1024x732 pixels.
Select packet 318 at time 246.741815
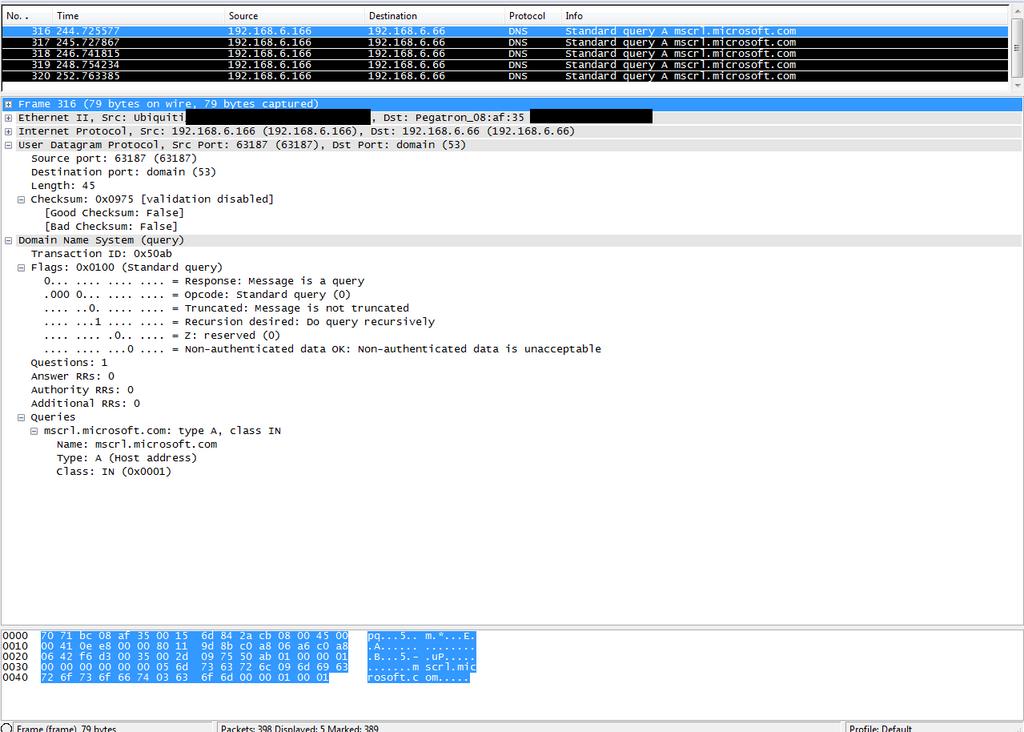pyautogui.click(x=505, y=54)
